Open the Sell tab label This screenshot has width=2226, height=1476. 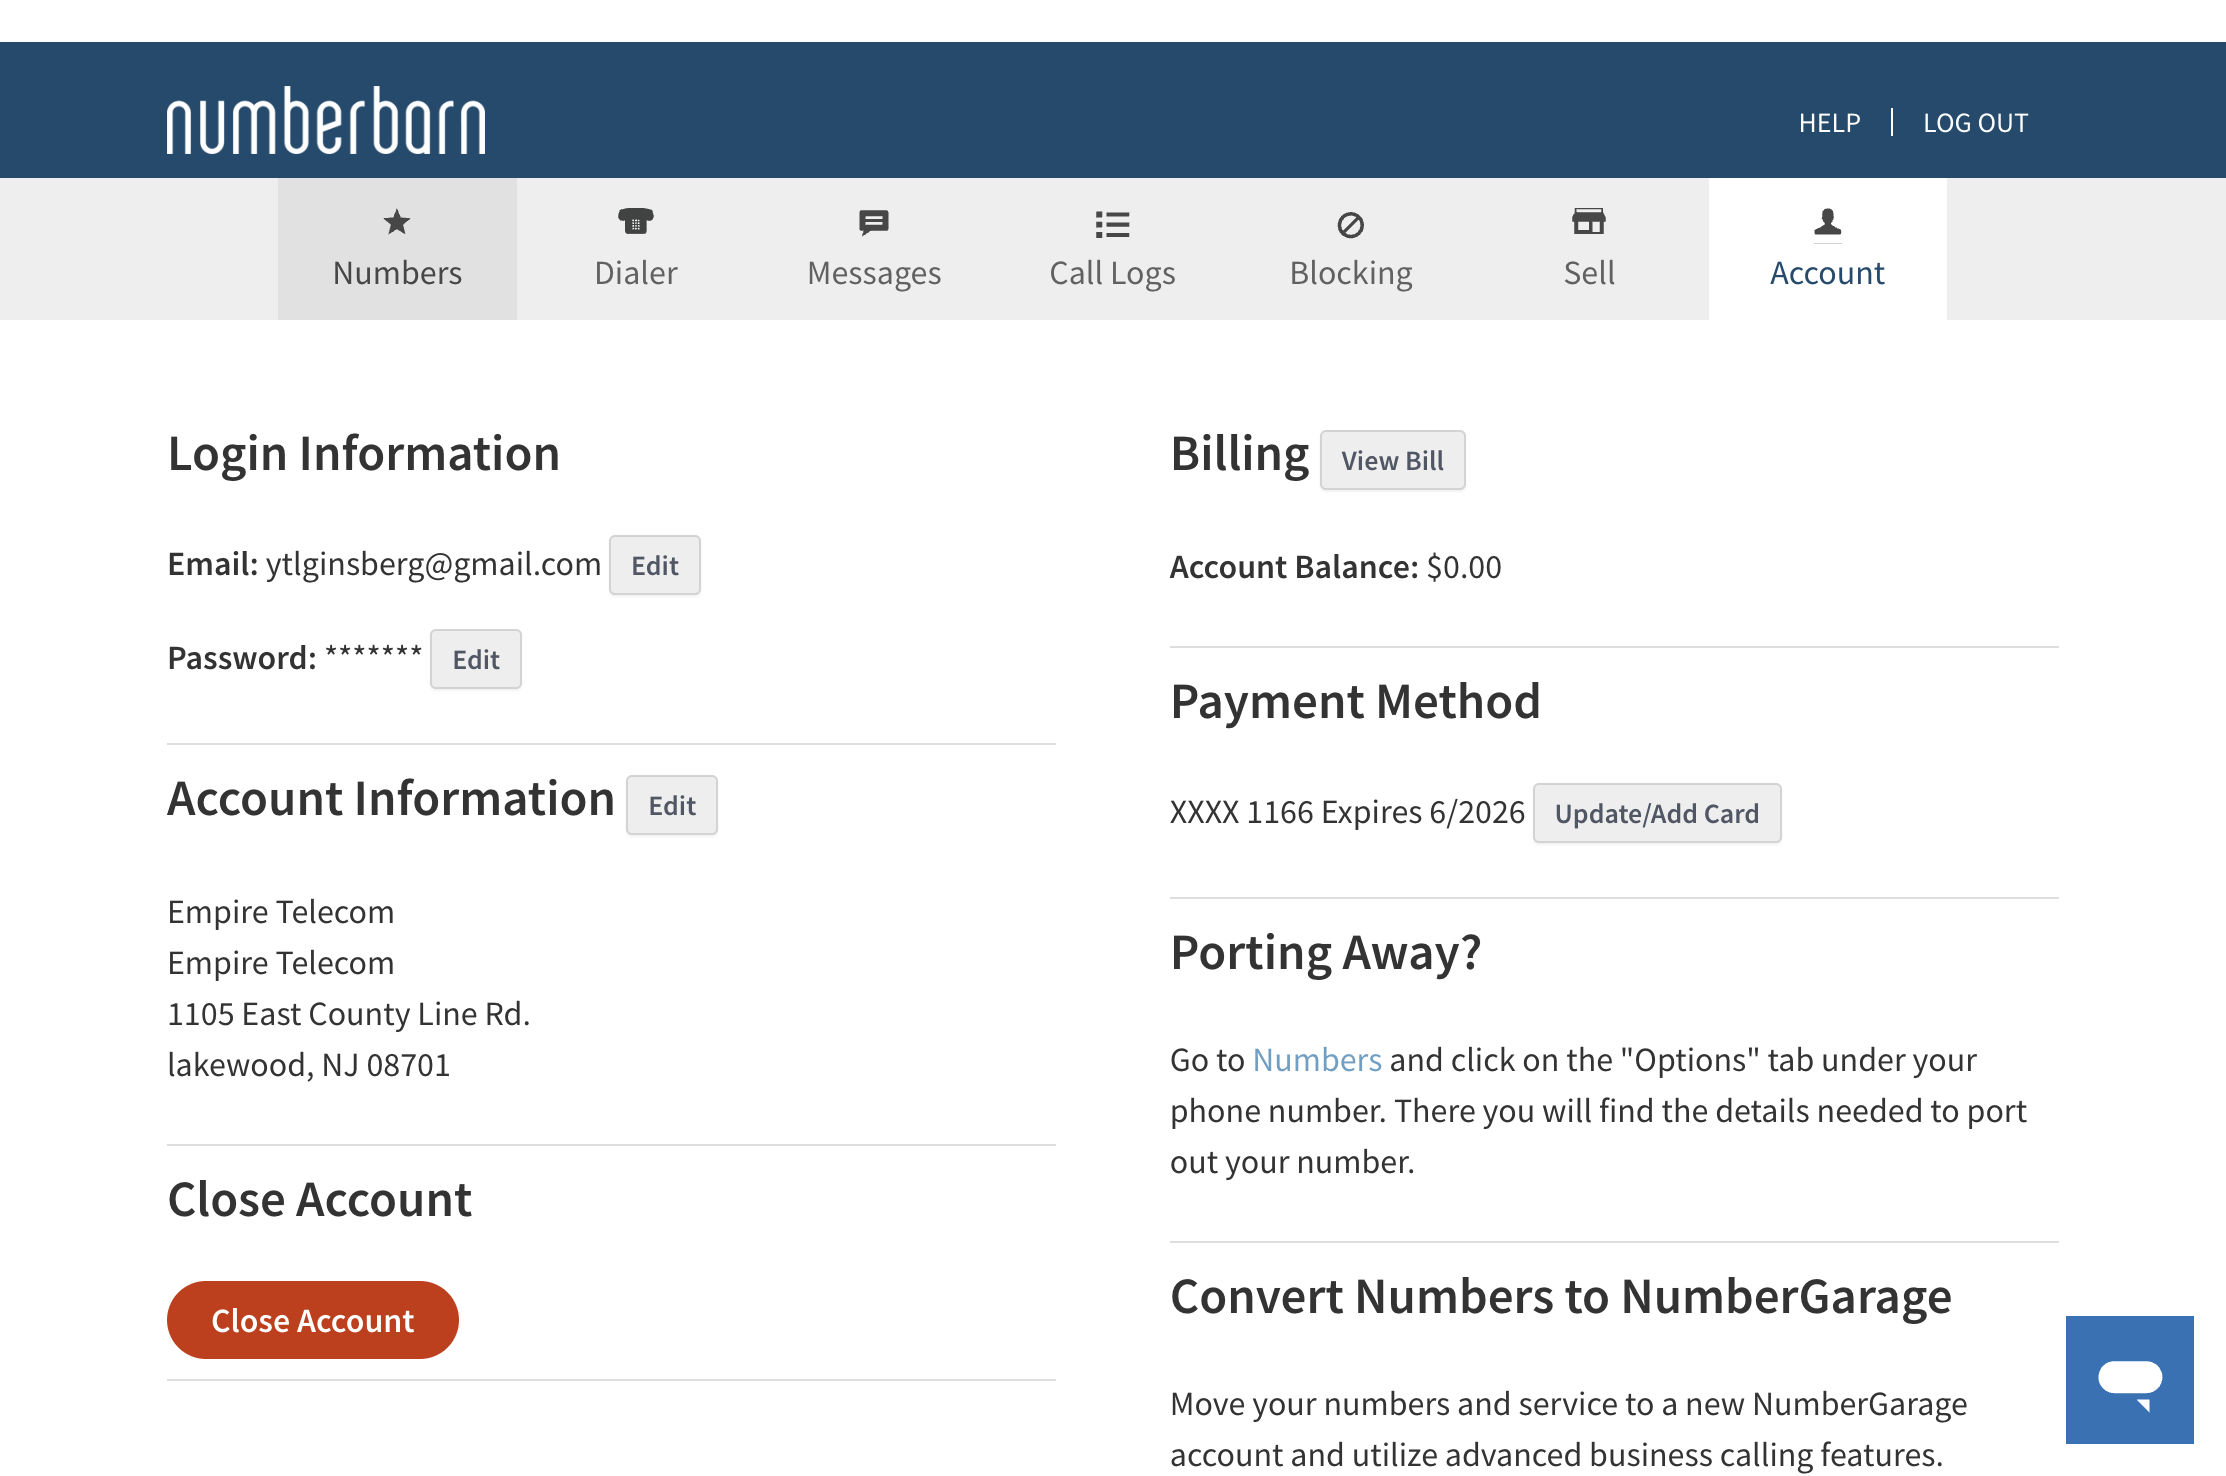click(x=1589, y=273)
